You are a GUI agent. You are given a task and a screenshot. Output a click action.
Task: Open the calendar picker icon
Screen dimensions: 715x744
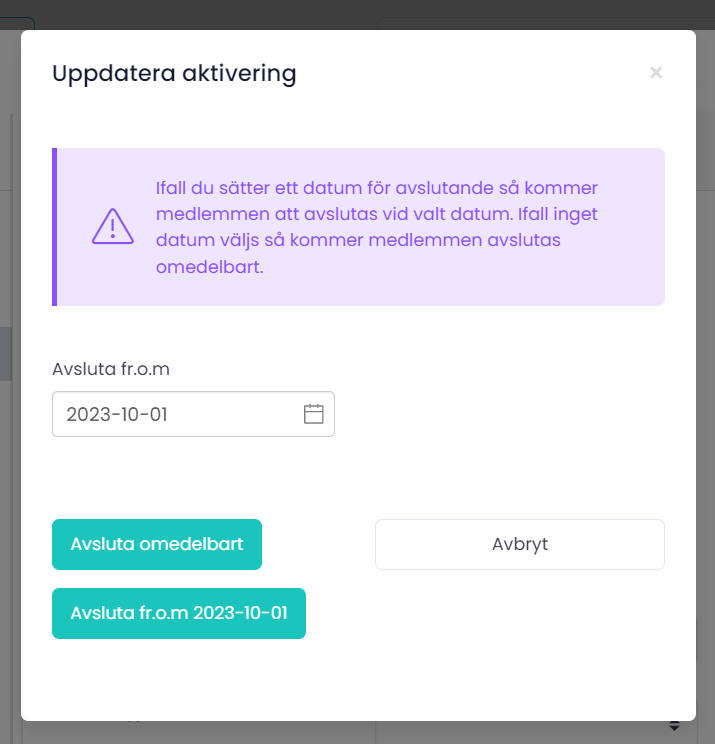coord(313,414)
